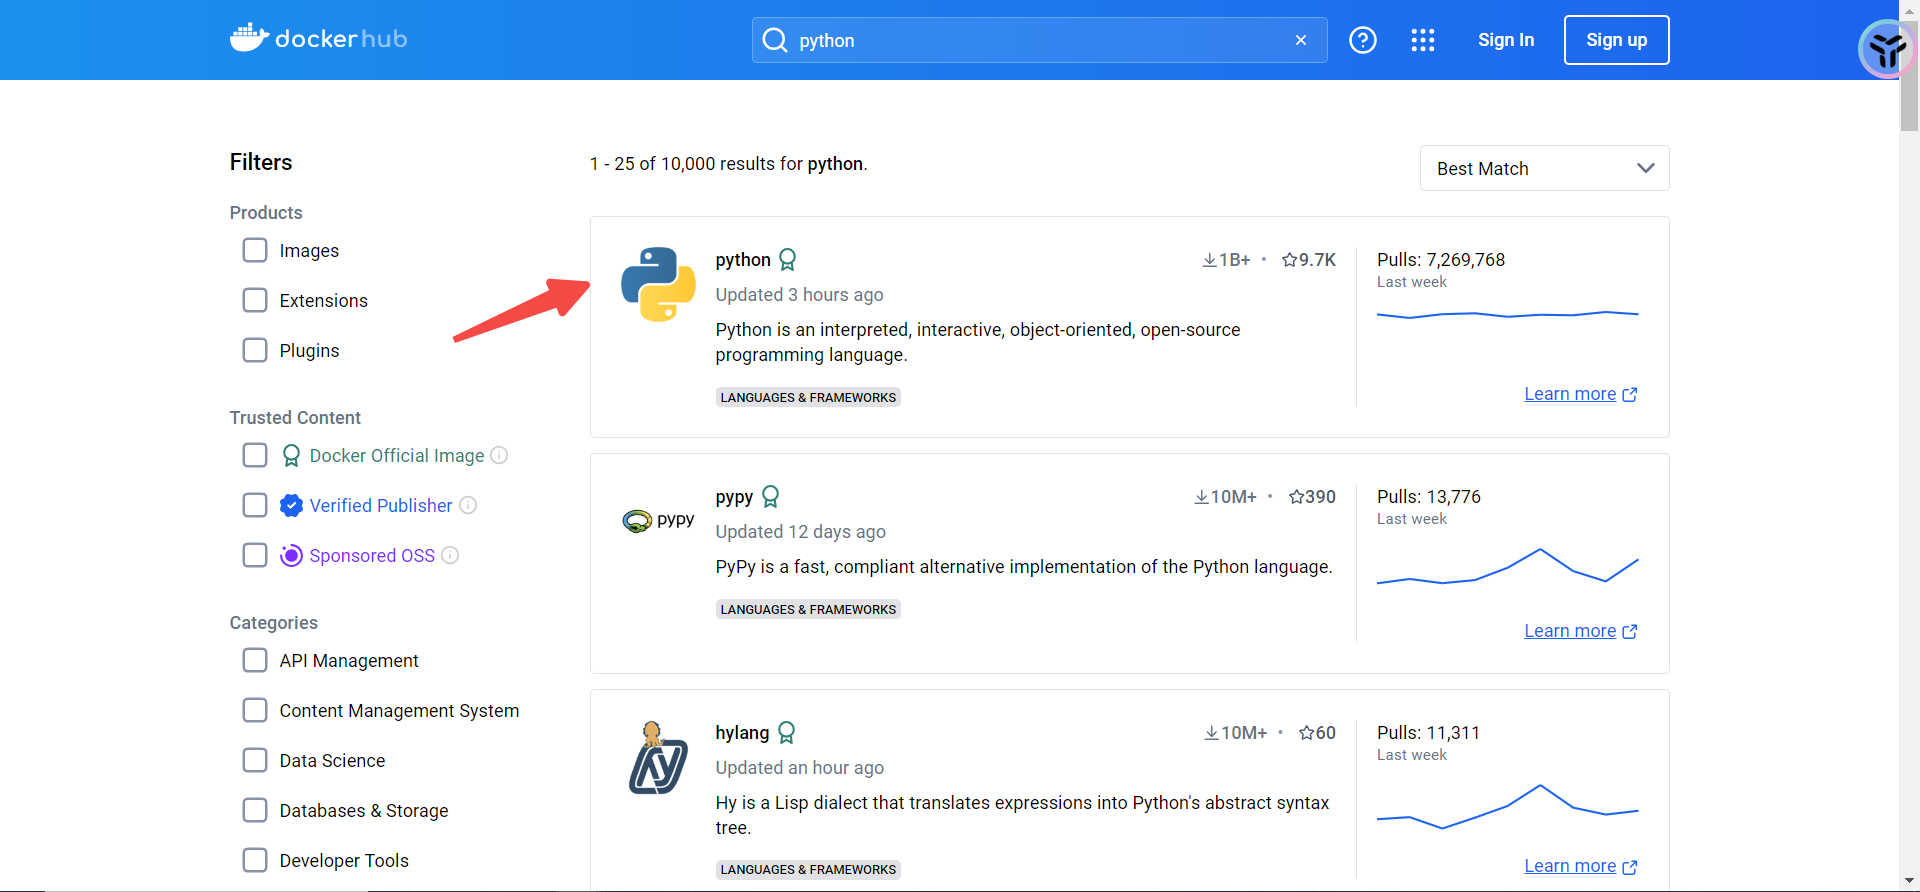Screen dimensions: 1920x892
Task: Click hylang's LANGUAGES & FRAMEWORKS tag
Action: (x=808, y=869)
